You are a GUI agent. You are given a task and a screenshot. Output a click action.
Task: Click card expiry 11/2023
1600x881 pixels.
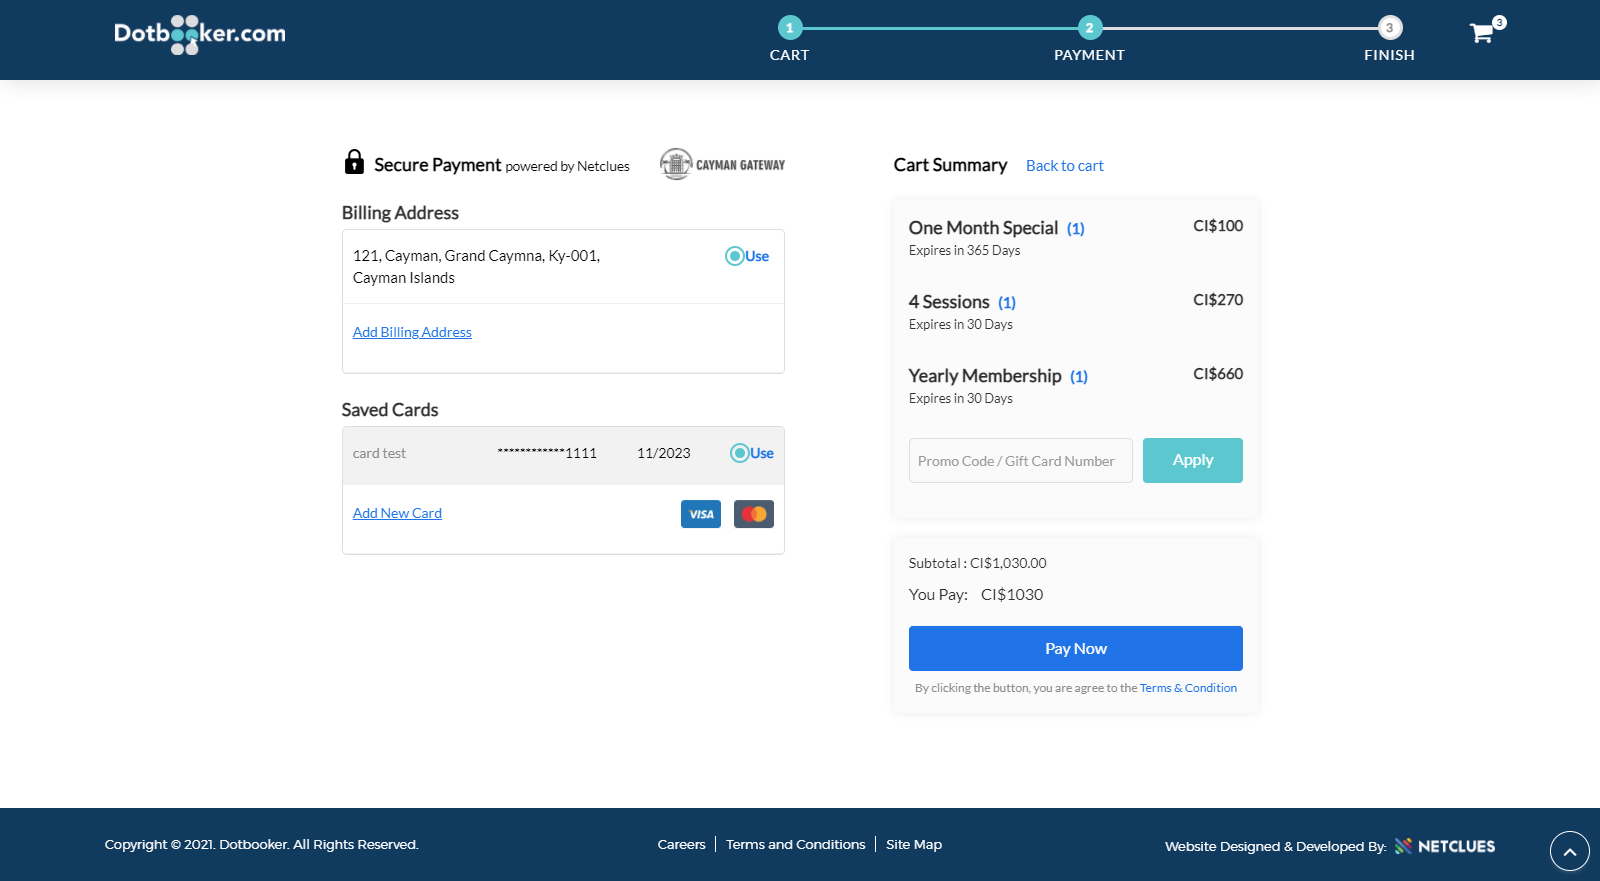664,453
